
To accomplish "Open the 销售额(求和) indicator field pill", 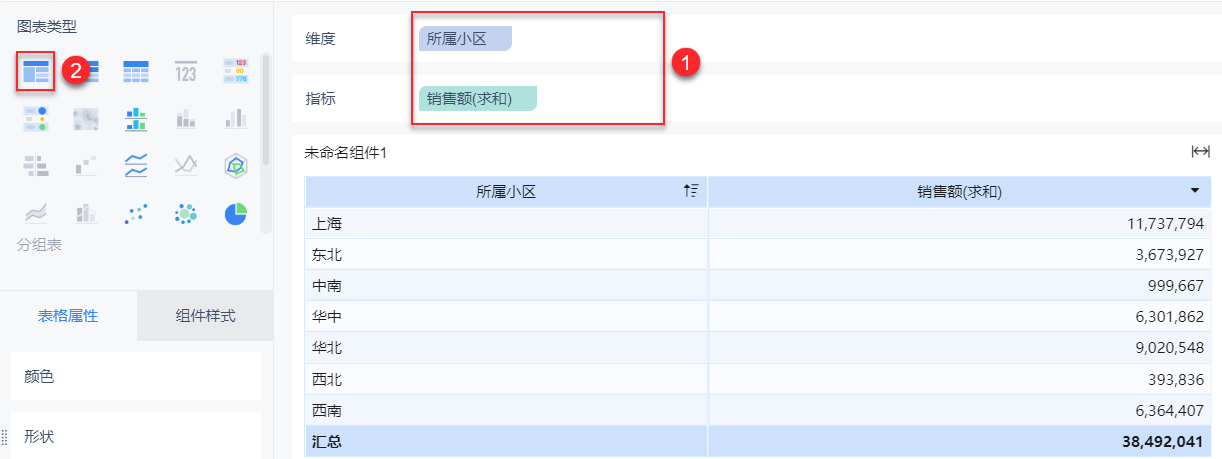I will [478, 98].
